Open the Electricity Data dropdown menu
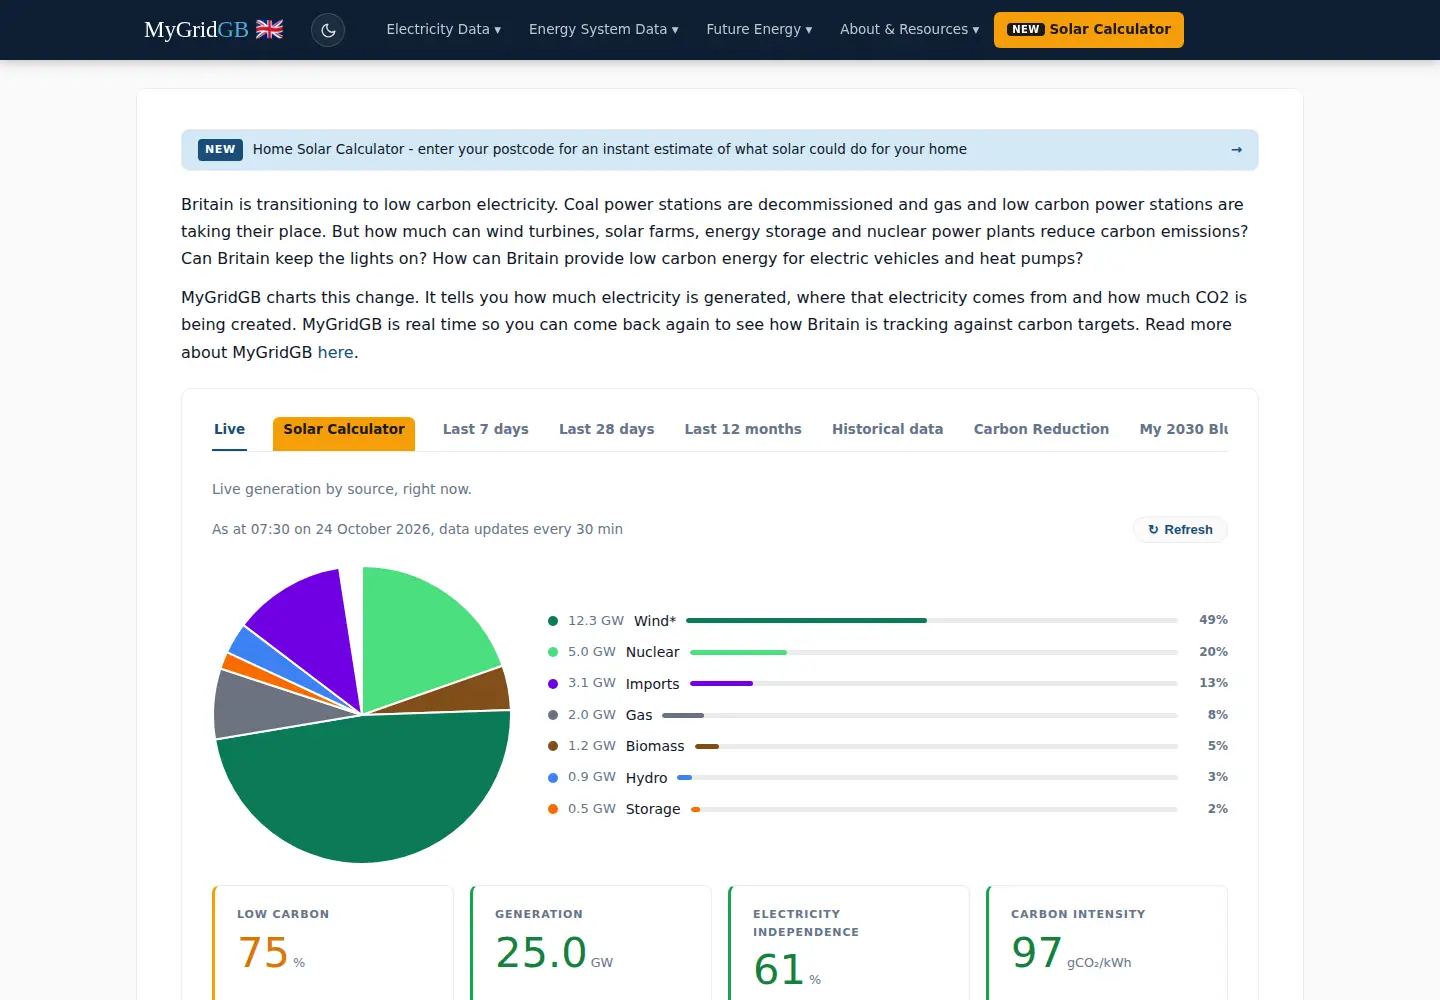This screenshot has width=1440, height=1000. pos(443,30)
